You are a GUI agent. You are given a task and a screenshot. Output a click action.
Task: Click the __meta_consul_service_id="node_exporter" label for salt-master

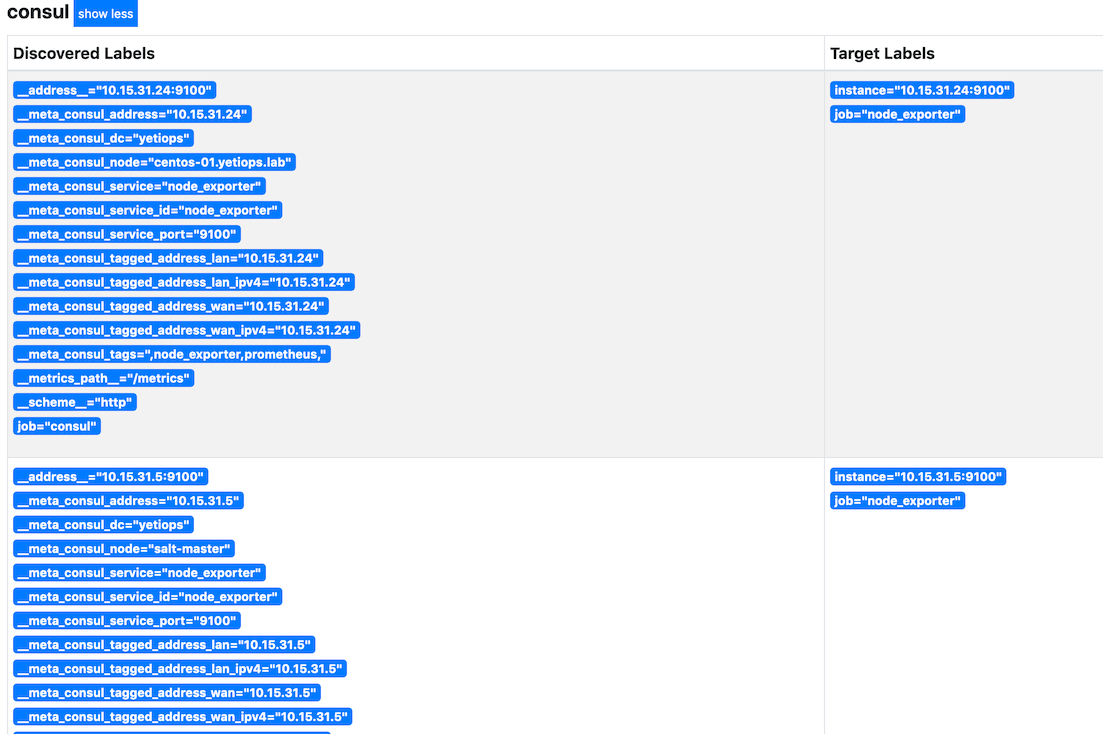click(x=146, y=596)
